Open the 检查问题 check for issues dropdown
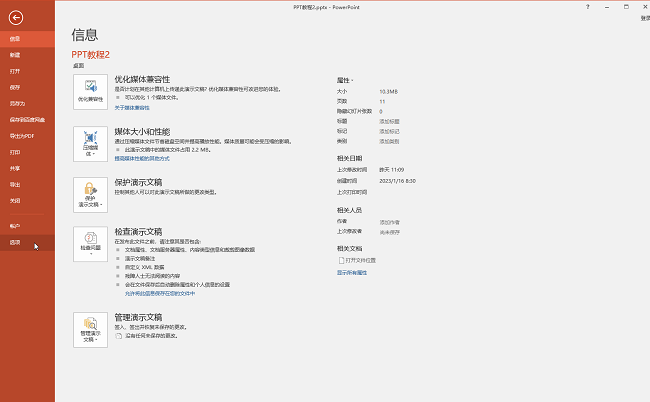Image resolution: width=650 pixels, height=402 pixels. pyautogui.click(x=90, y=244)
